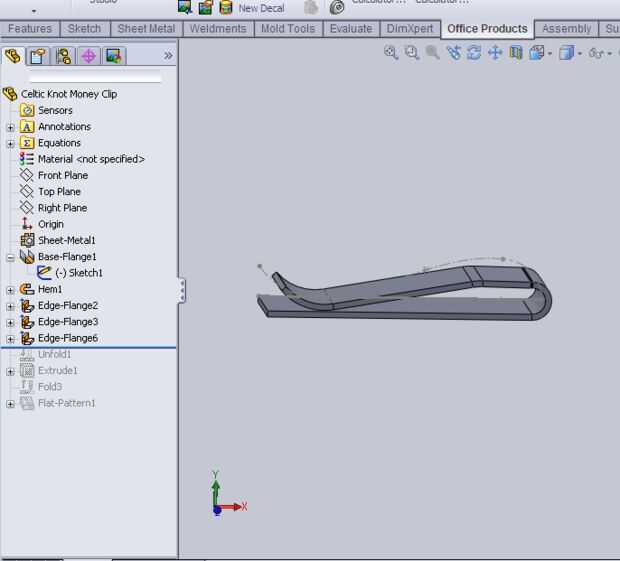The image size is (620, 561).
Task: Switch to the Features tab
Action: [30, 29]
